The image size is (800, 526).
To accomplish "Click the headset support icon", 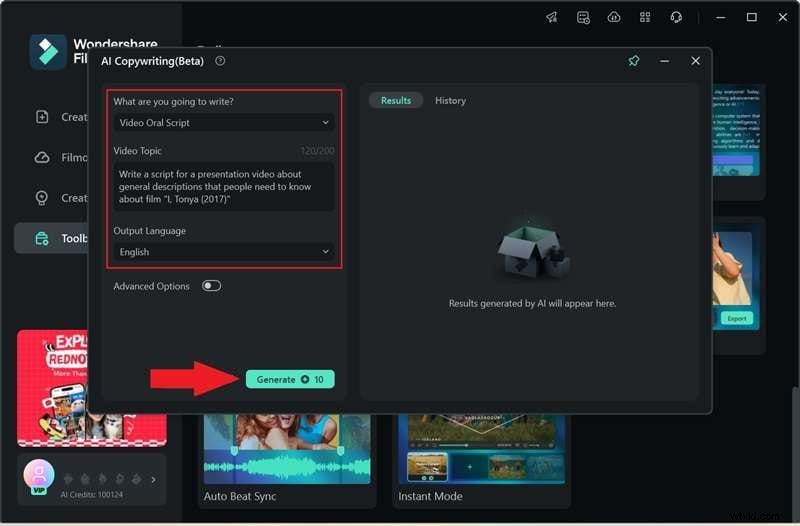I will [676, 17].
